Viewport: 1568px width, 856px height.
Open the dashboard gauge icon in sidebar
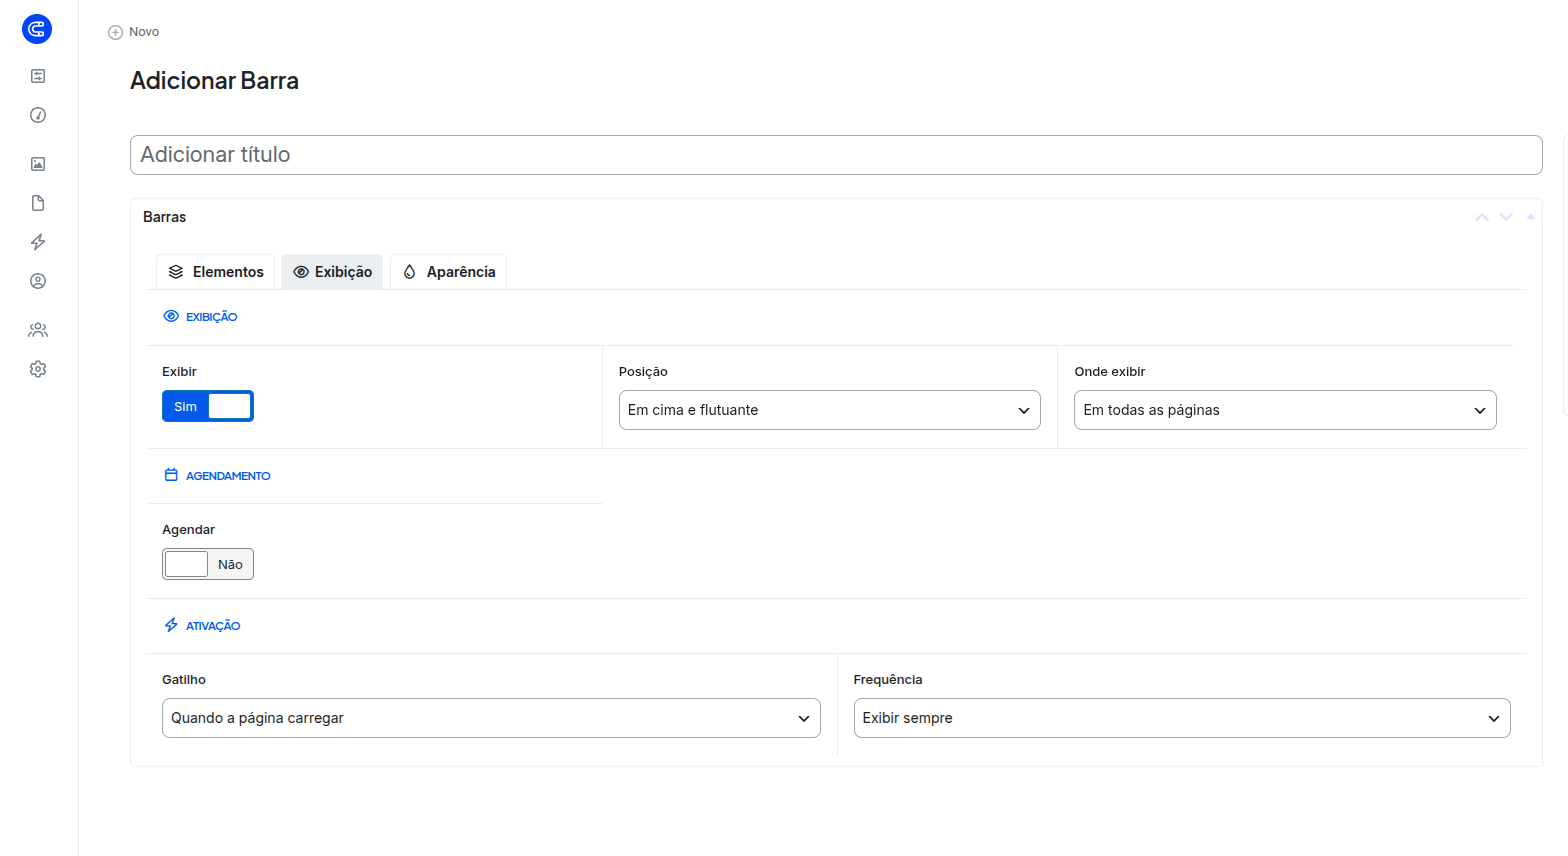coord(38,115)
